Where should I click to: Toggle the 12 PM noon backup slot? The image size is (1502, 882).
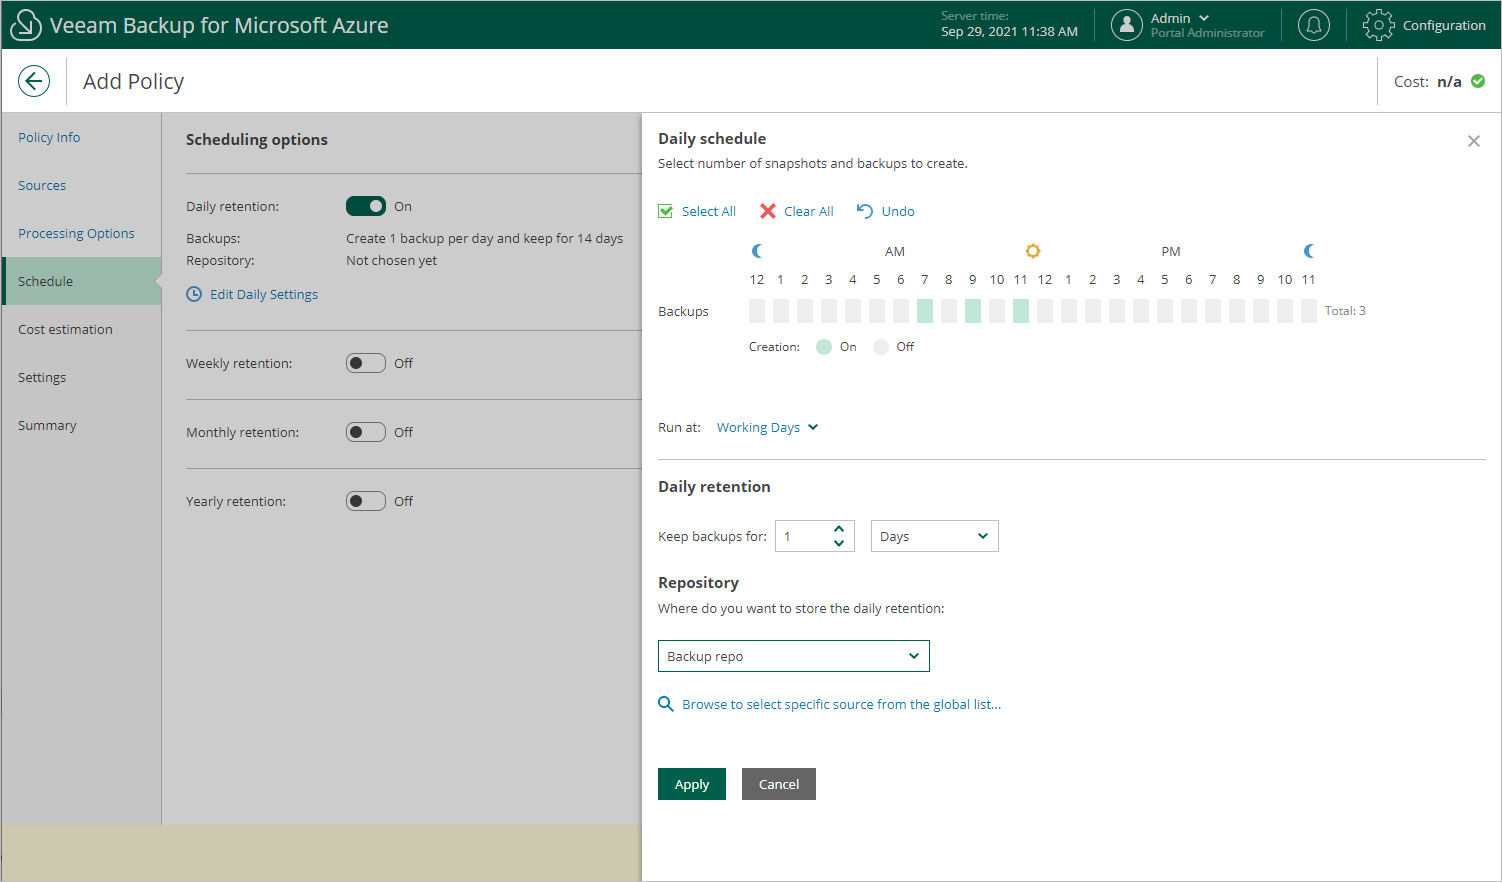point(1045,311)
